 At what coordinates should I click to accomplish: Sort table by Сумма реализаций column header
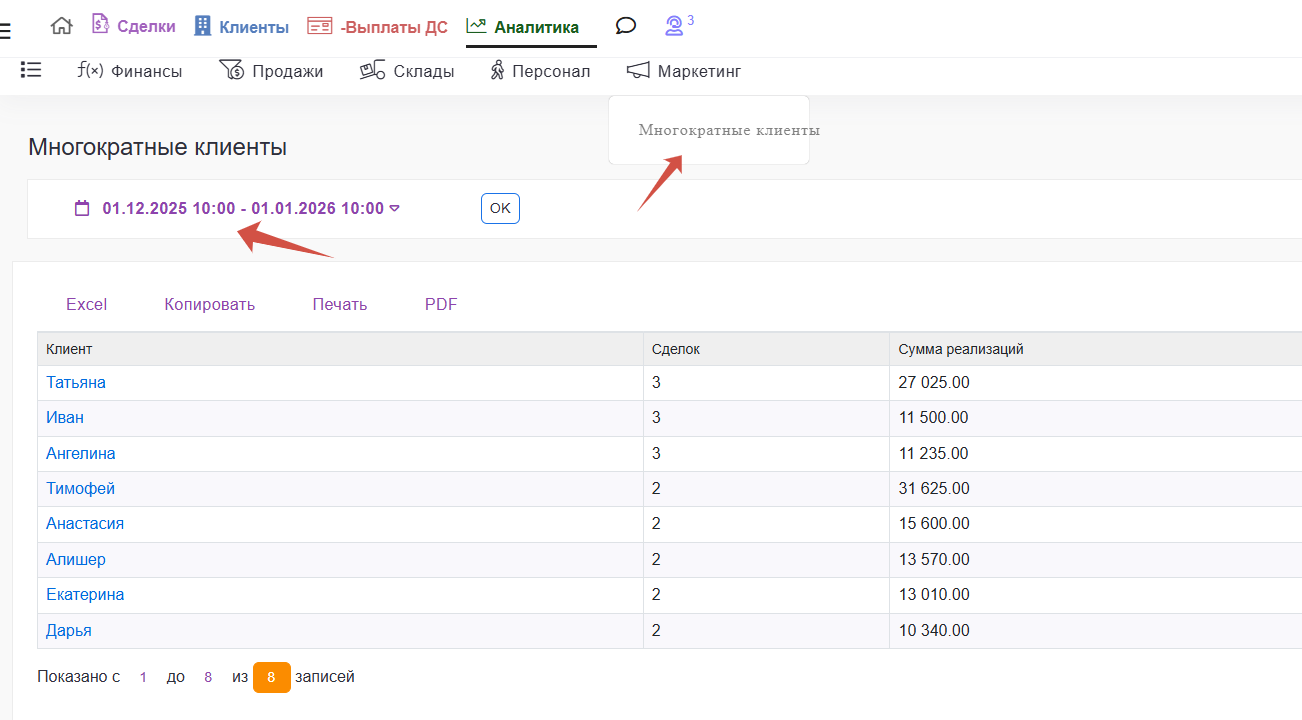point(960,349)
